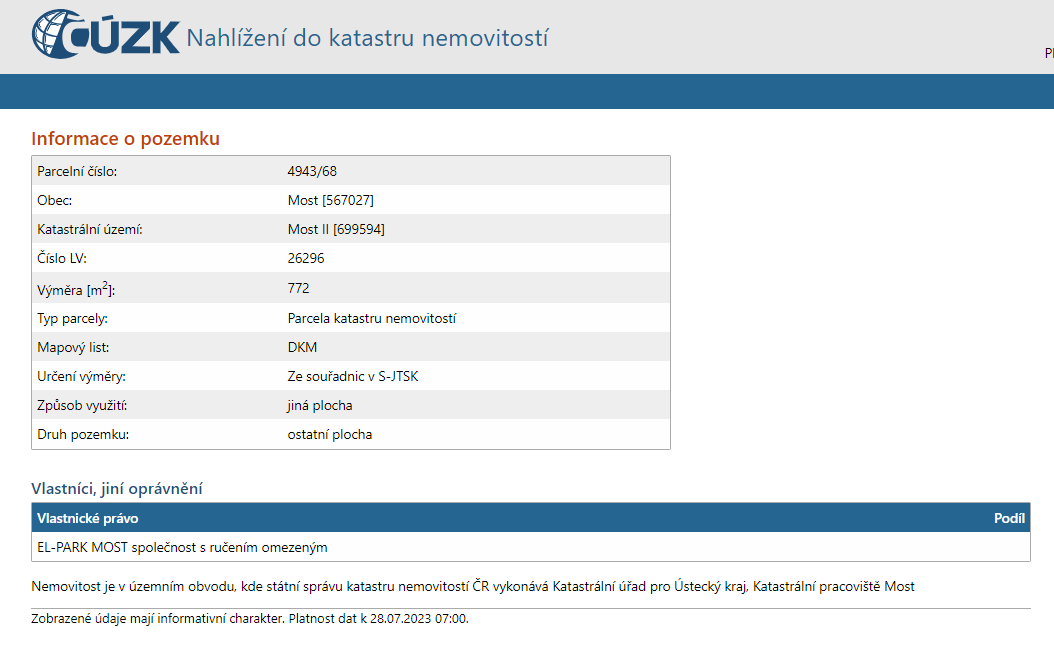Click the DKM map sheet value

tap(302, 347)
